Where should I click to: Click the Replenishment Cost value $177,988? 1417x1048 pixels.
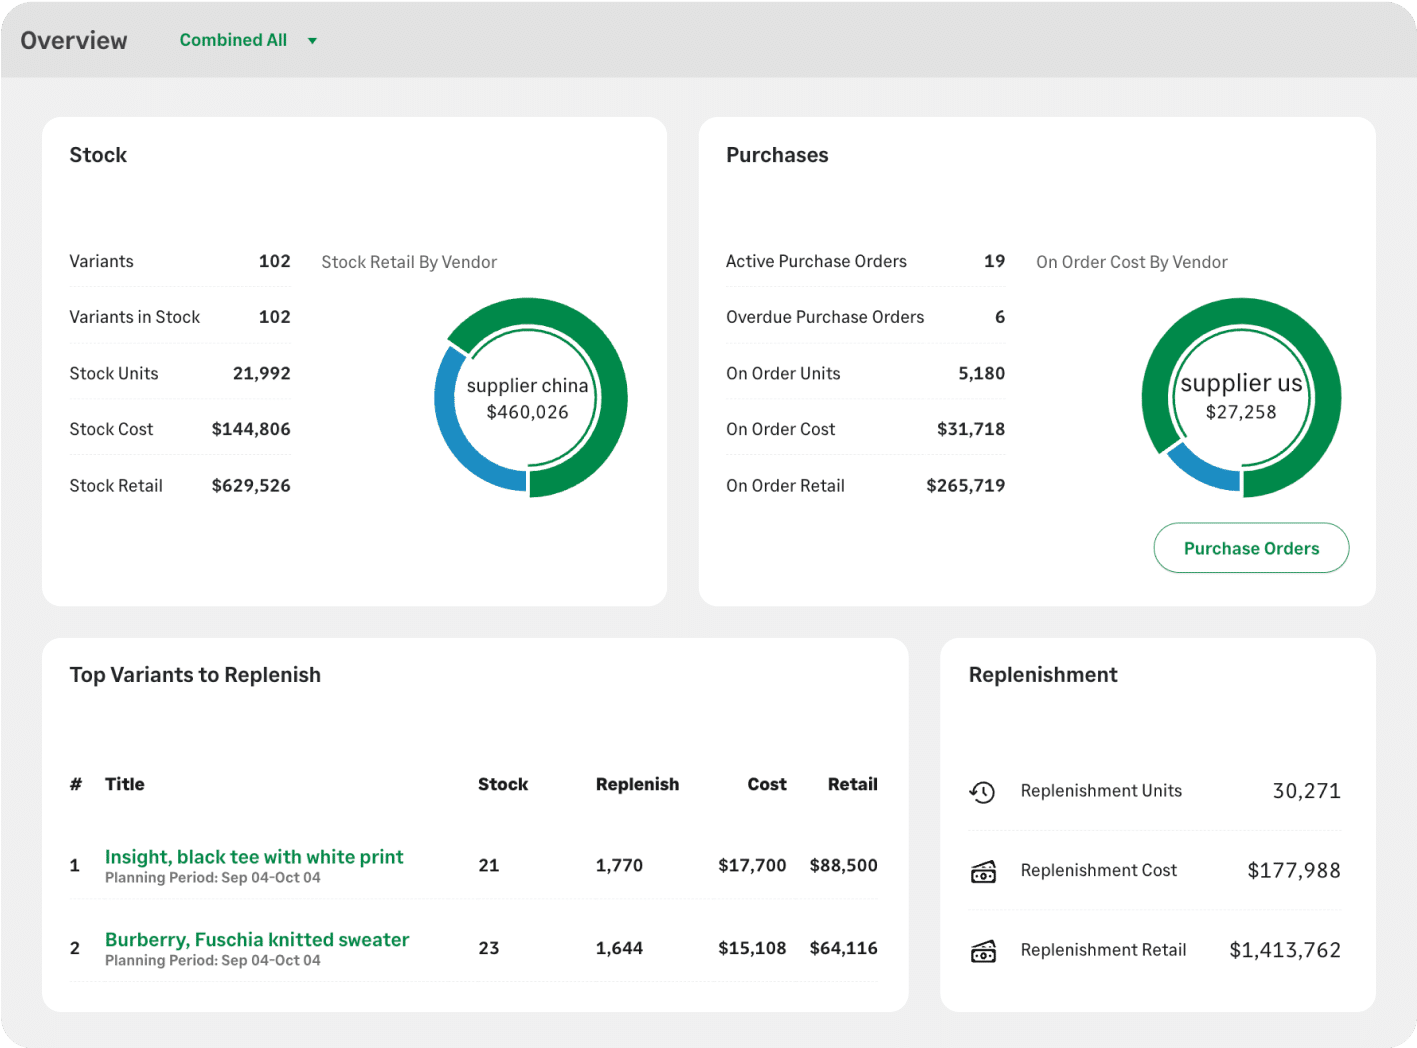[x=1294, y=870]
